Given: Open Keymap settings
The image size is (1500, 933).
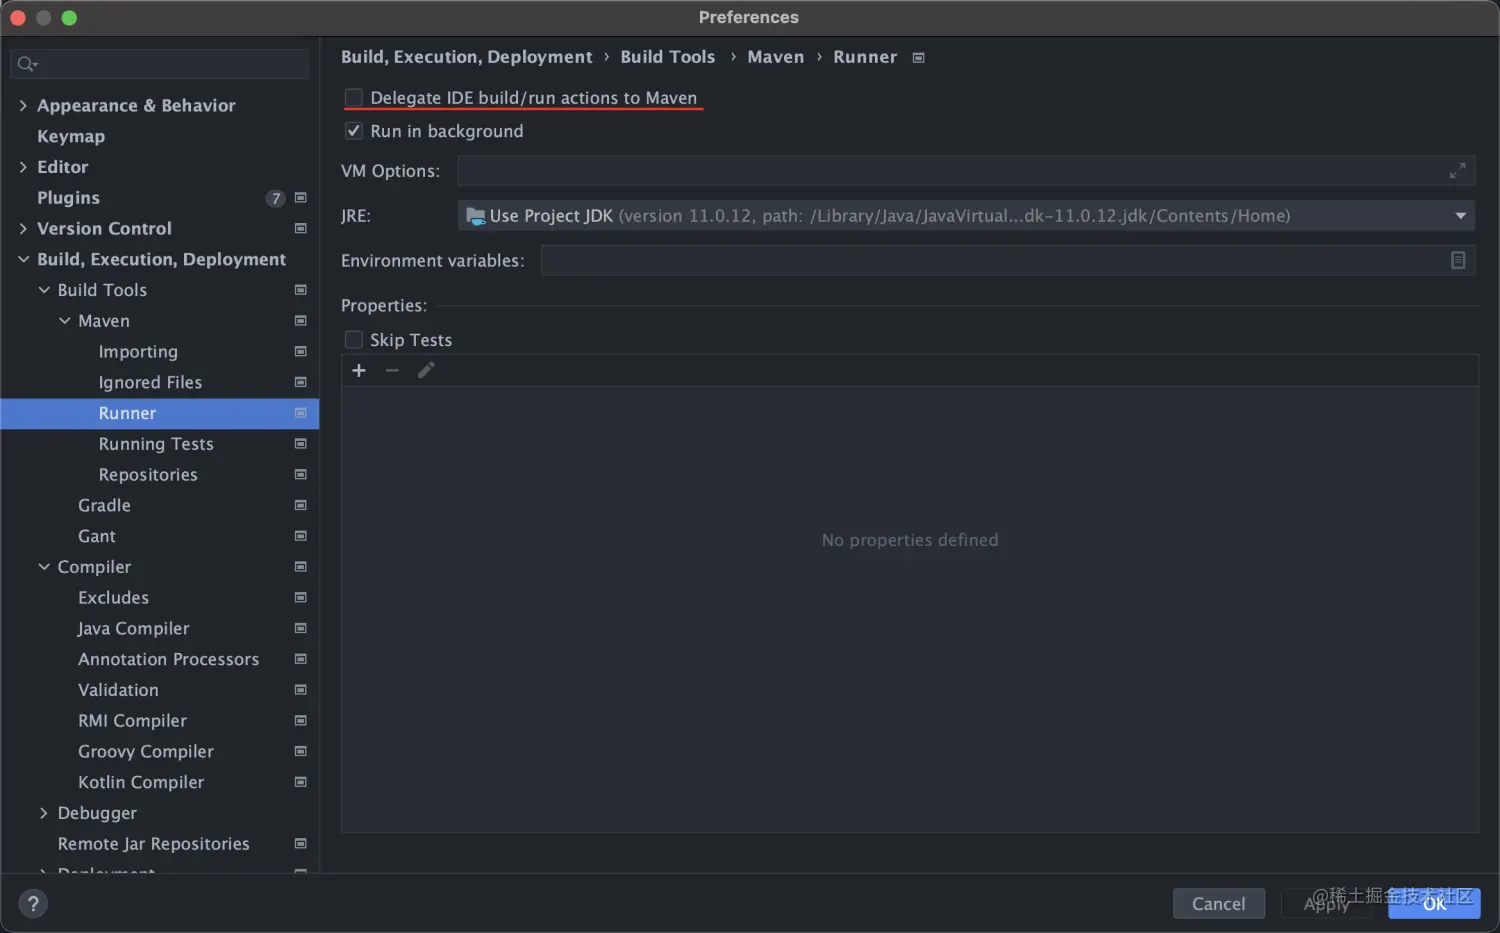Looking at the screenshot, I should [x=71, y=137].
